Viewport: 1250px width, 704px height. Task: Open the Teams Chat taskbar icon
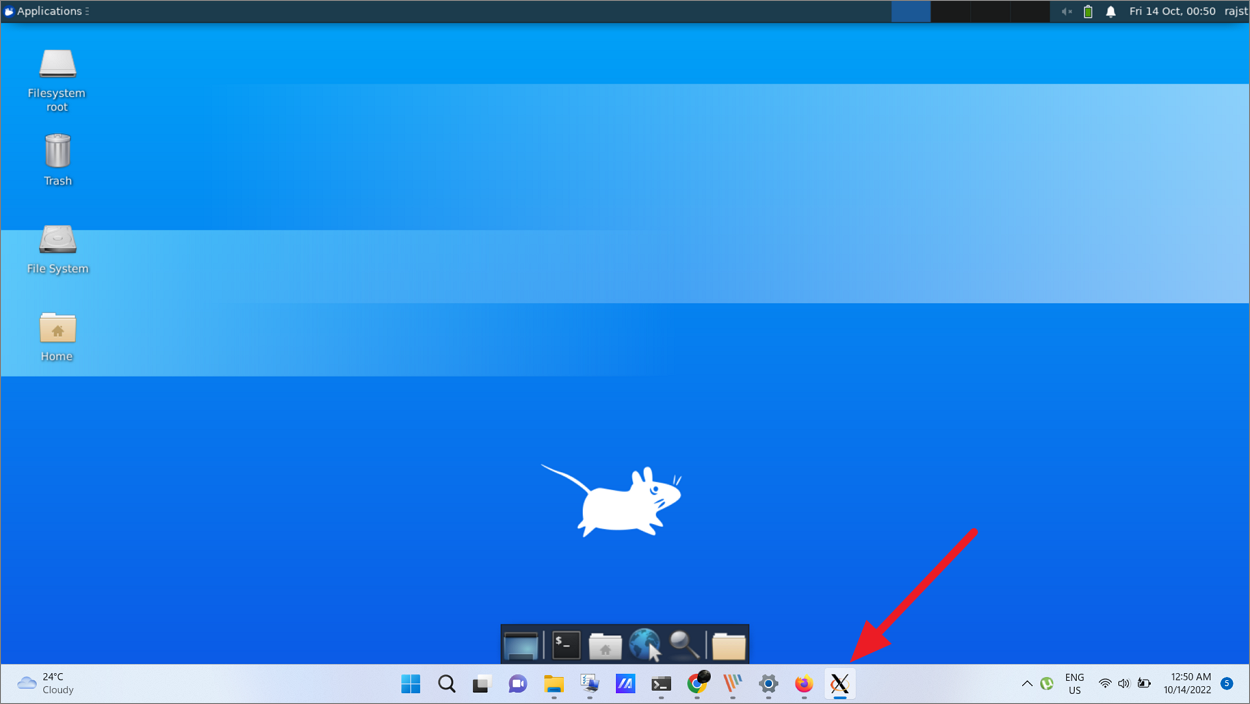click(x=517, y=684)
